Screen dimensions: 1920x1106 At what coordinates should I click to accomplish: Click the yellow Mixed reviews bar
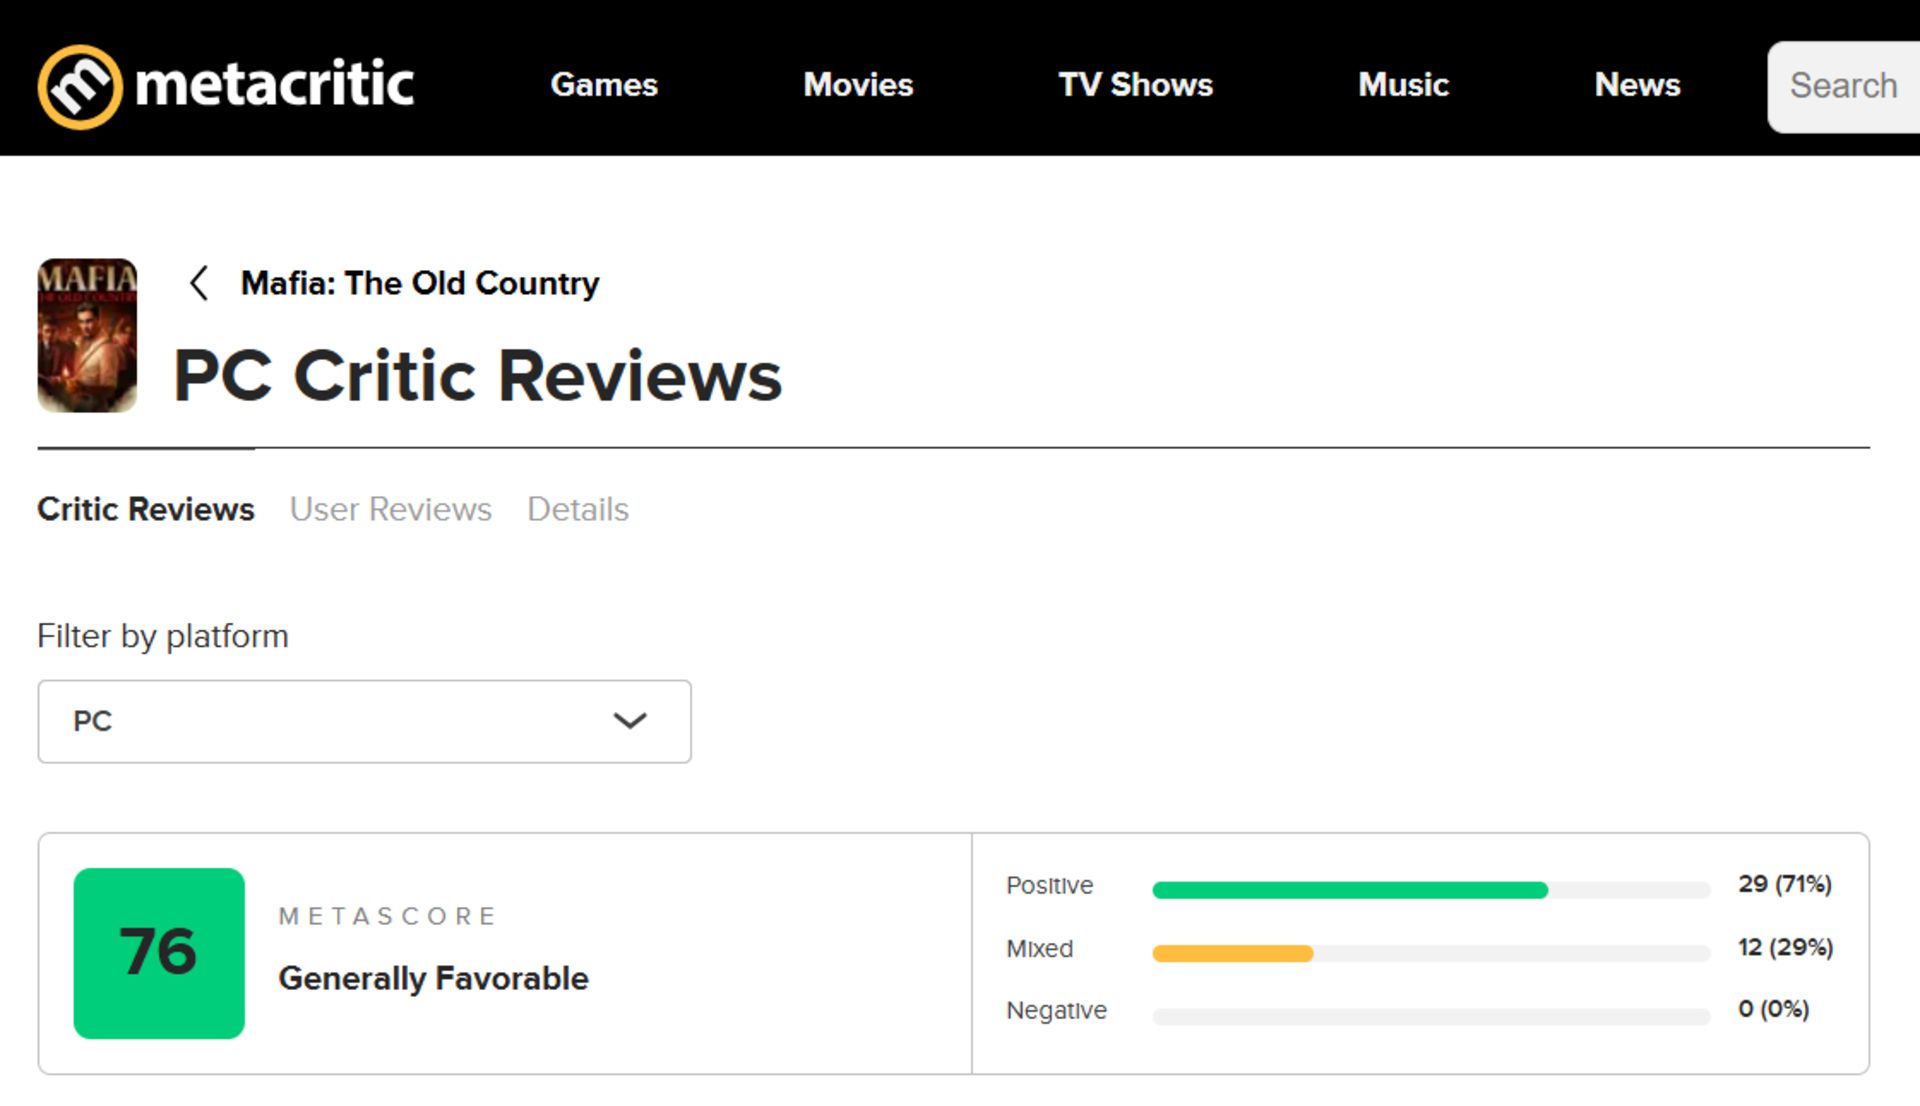[1233, 953]
